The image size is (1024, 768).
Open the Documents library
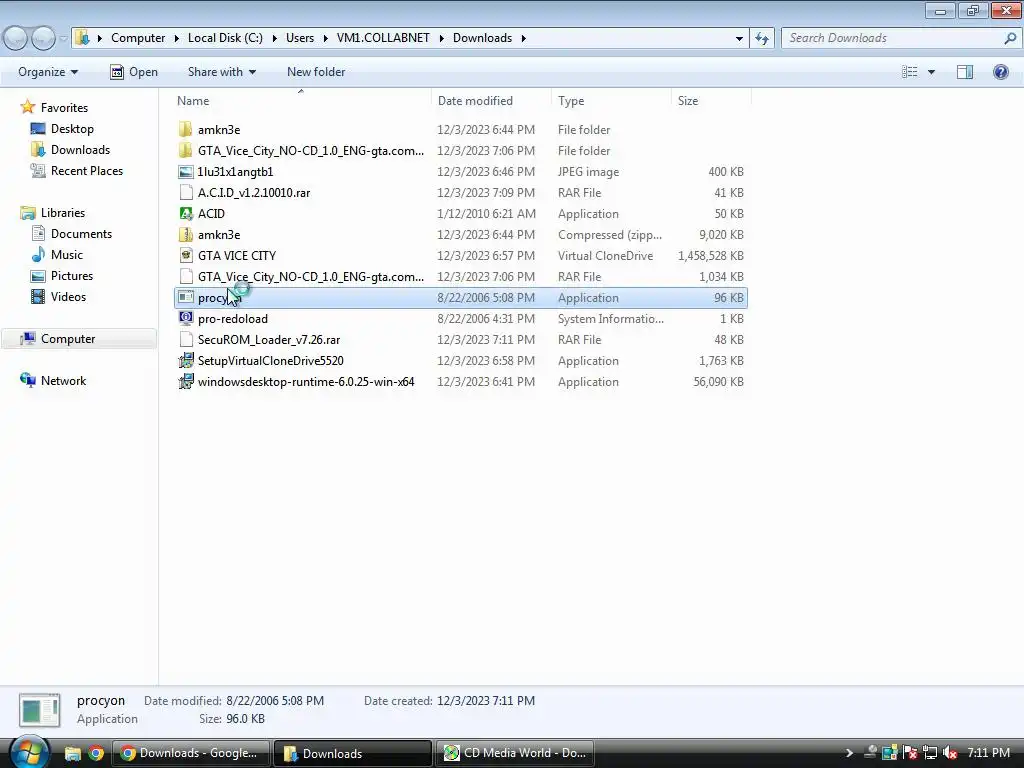pos(72,234)
